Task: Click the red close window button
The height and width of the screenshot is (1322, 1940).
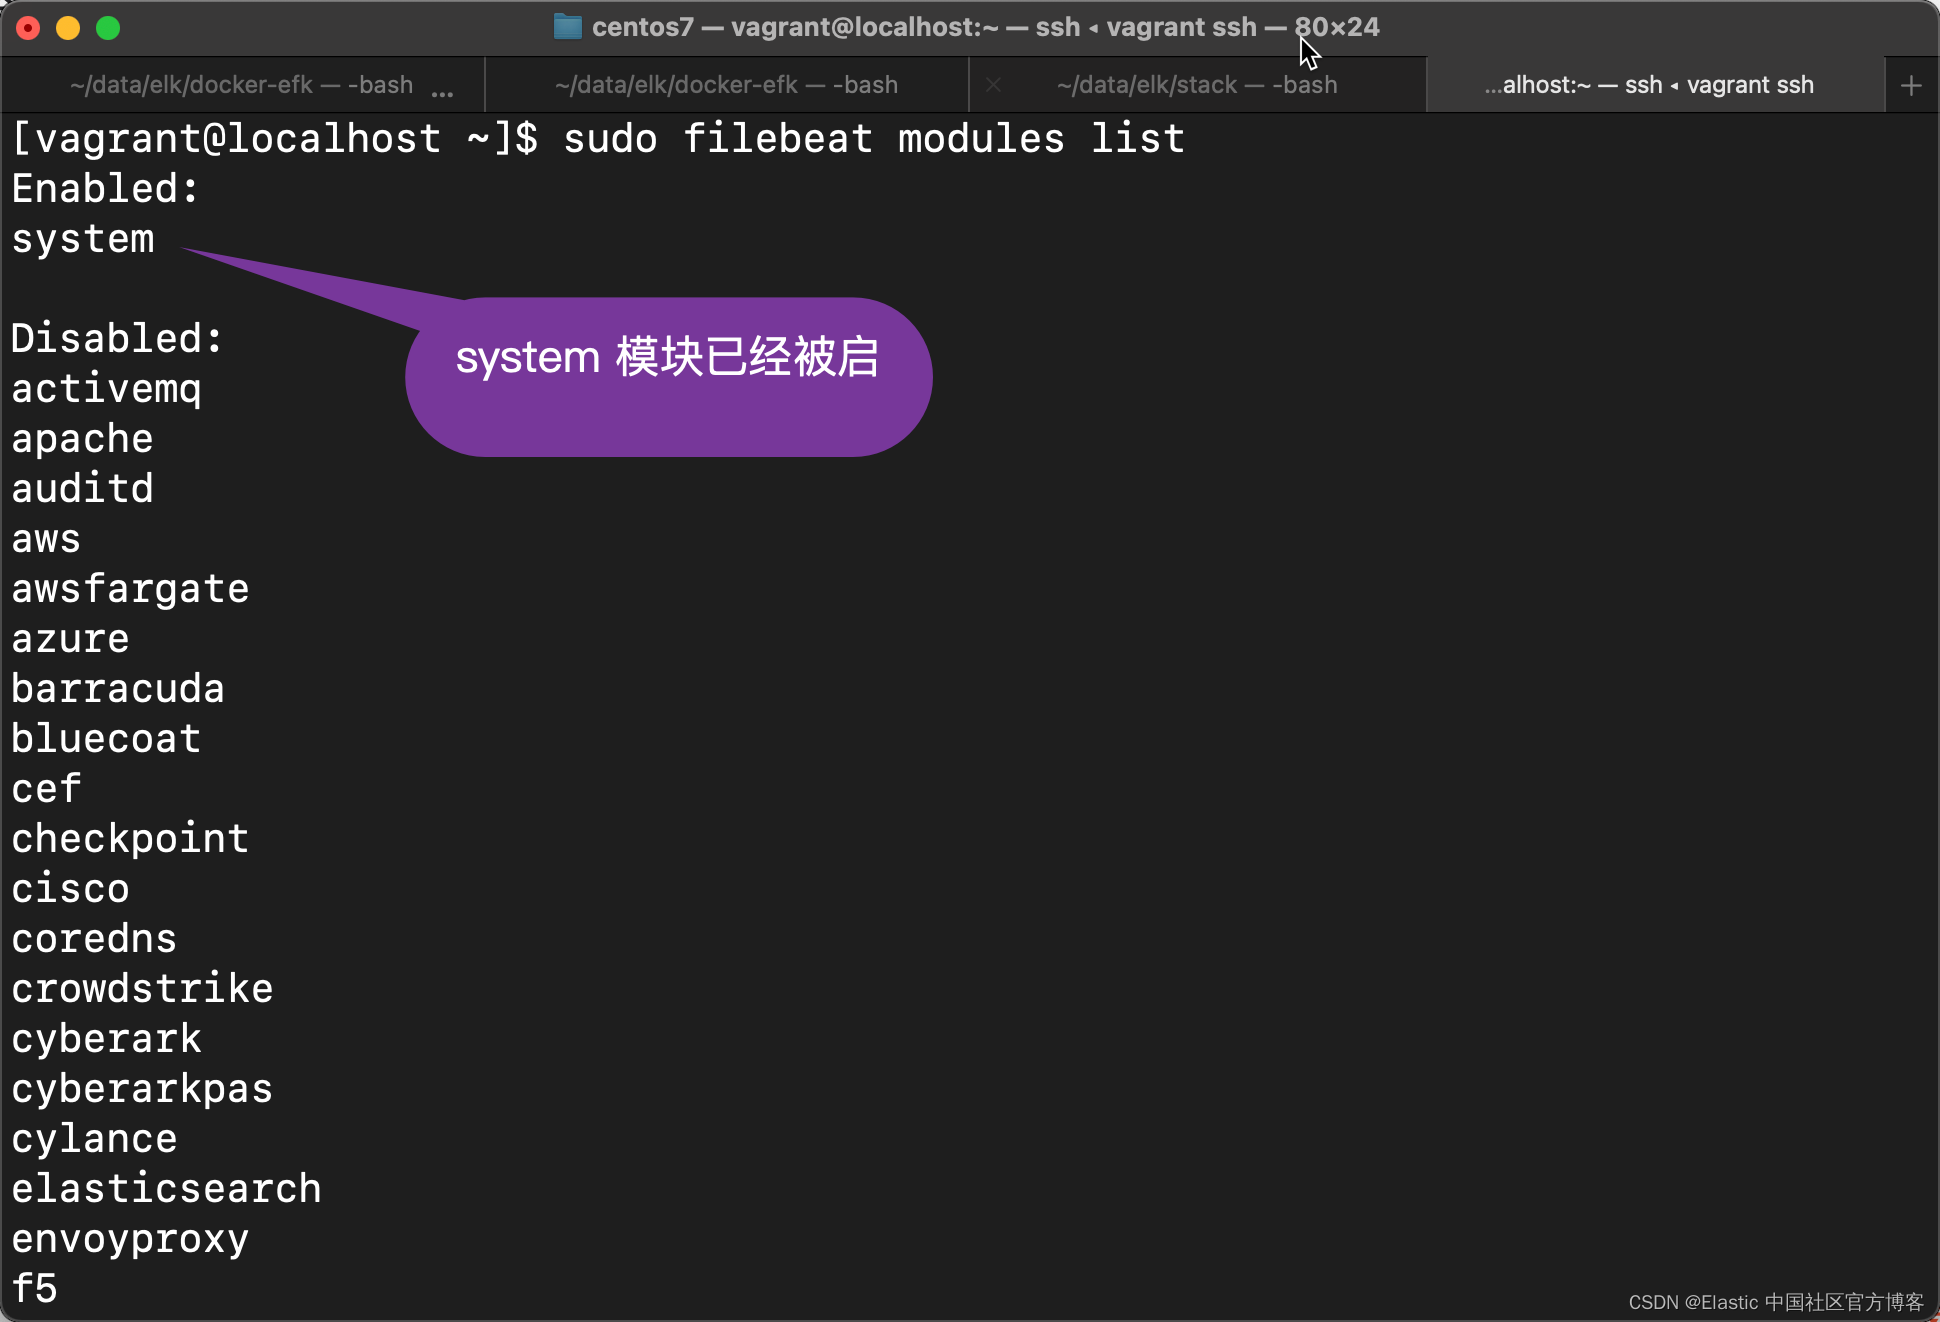Action: 29,28
